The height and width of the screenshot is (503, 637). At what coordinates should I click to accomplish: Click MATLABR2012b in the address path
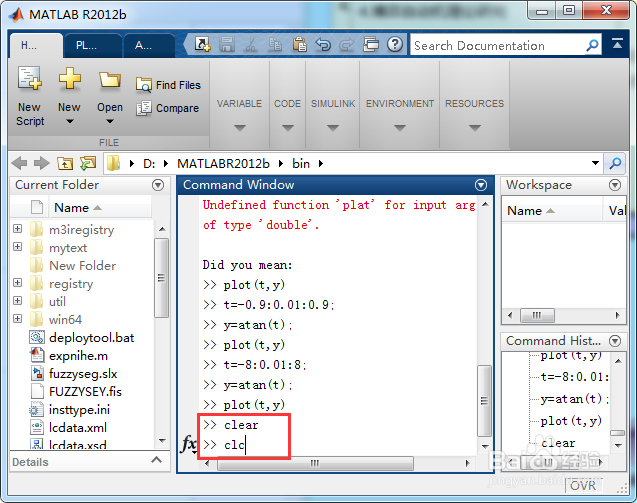(x=223, y=163)
